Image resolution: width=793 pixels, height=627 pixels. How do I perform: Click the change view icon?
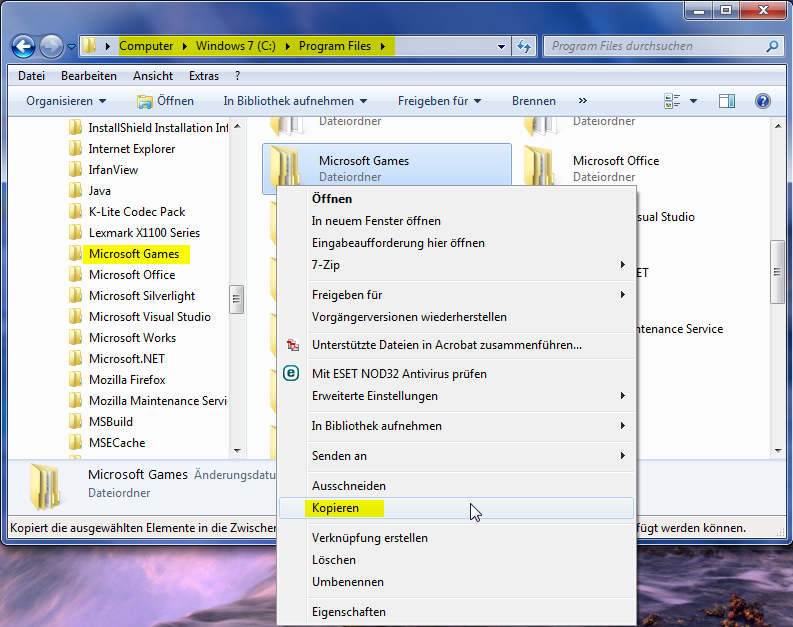(672, 101)
